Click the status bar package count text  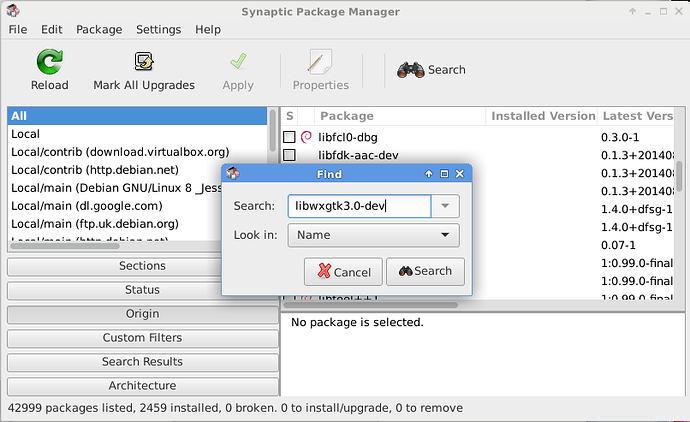[x=235, y=408]
